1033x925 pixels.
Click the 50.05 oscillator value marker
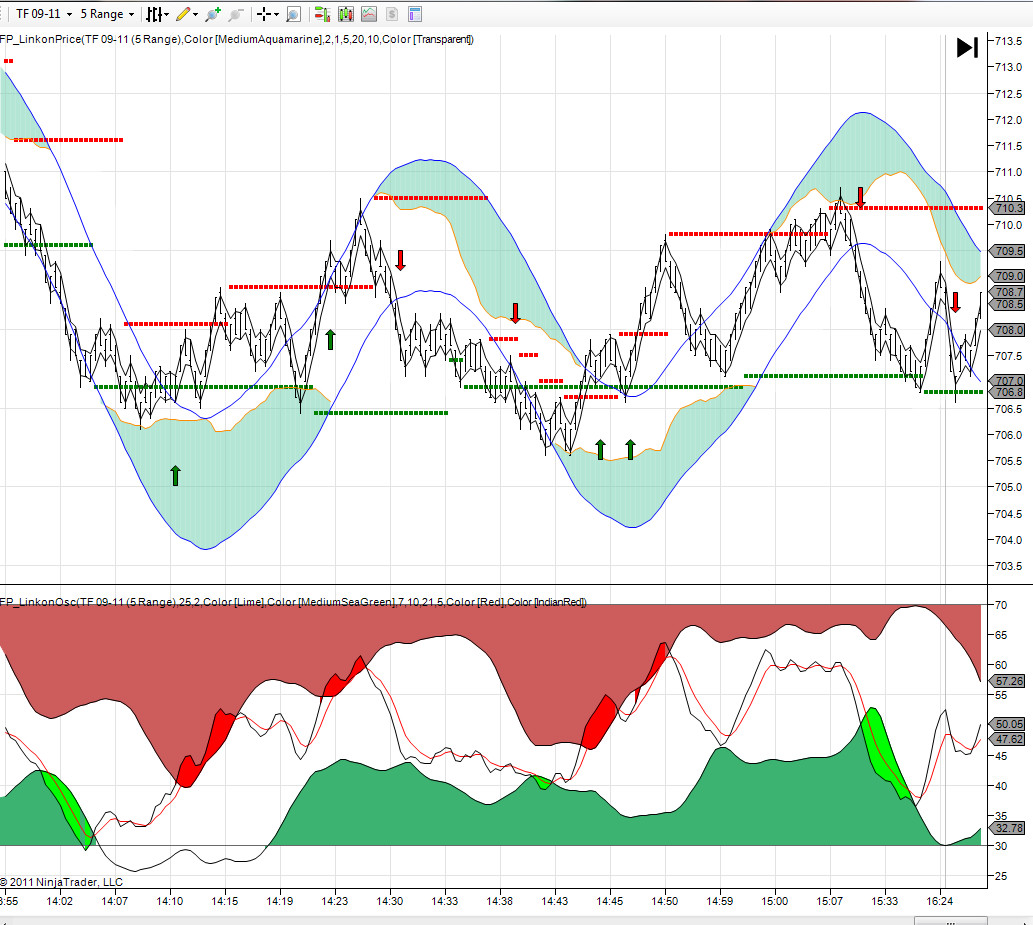1008,724
